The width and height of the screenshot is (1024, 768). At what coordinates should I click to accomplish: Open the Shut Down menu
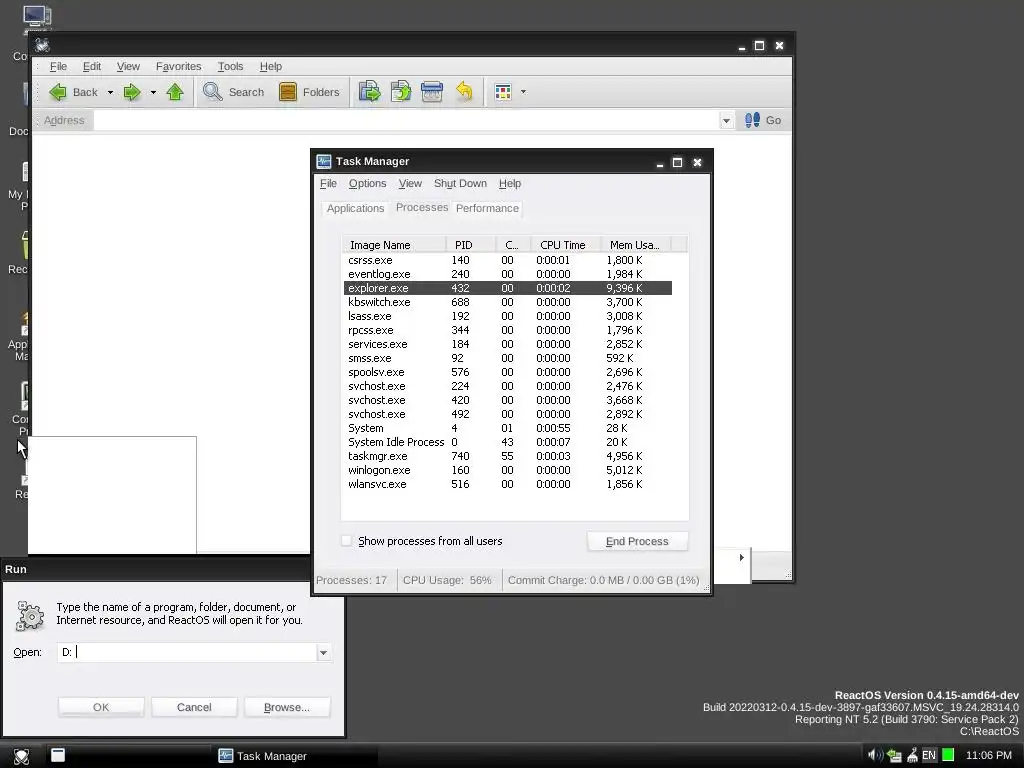click(x=460, y=184)
